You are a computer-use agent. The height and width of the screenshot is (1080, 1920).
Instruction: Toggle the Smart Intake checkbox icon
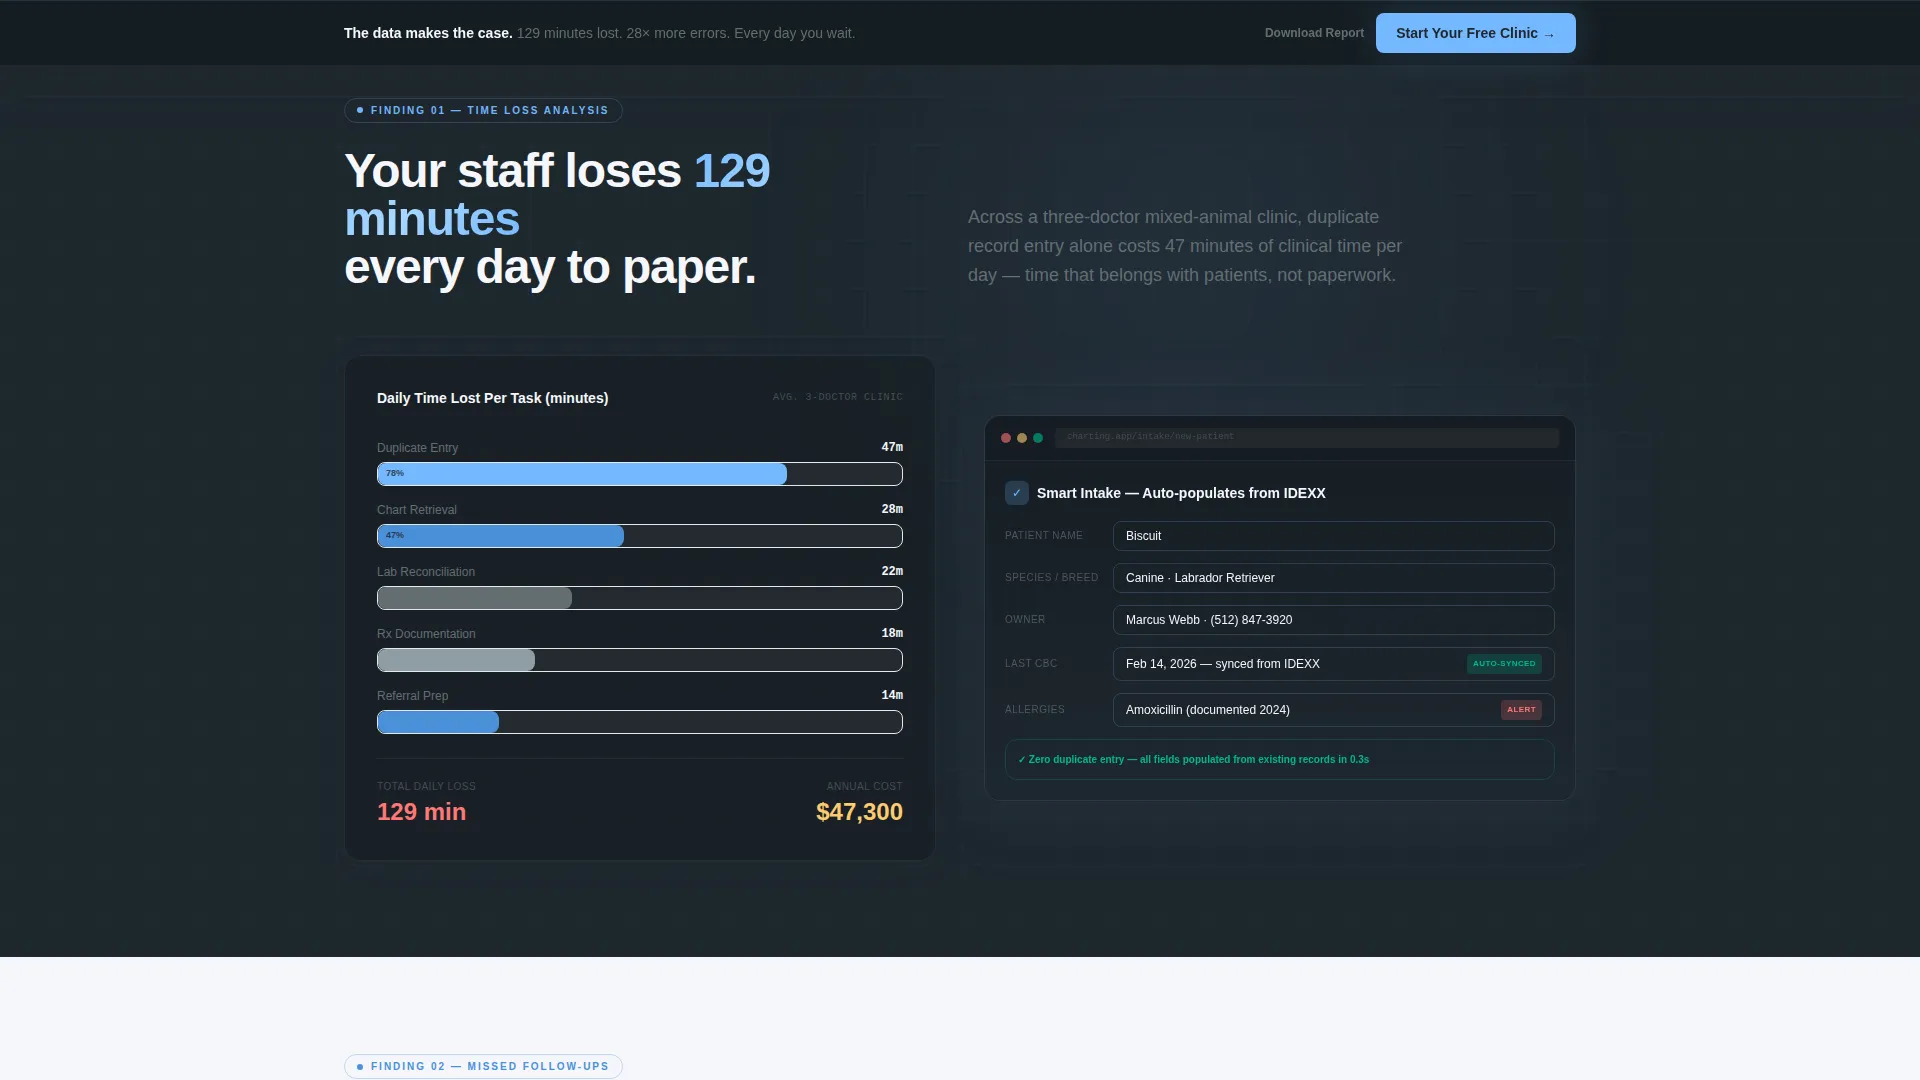pos(1017,493)
